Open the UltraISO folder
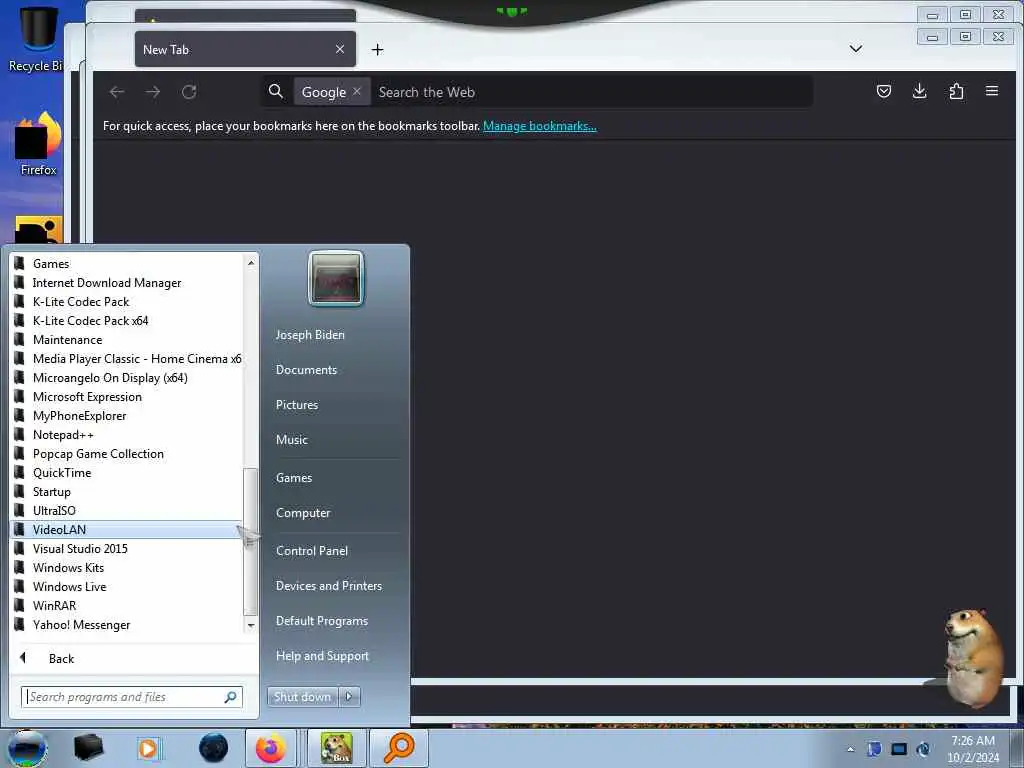This screenshot has width=1024, height=768. click(127, 511)
